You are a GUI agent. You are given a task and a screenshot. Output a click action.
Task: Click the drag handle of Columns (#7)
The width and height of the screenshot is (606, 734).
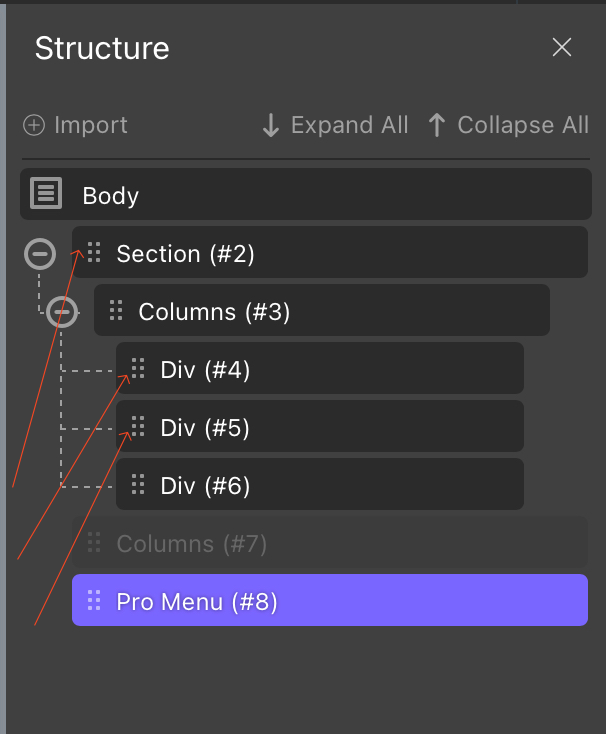pos(94,543)
